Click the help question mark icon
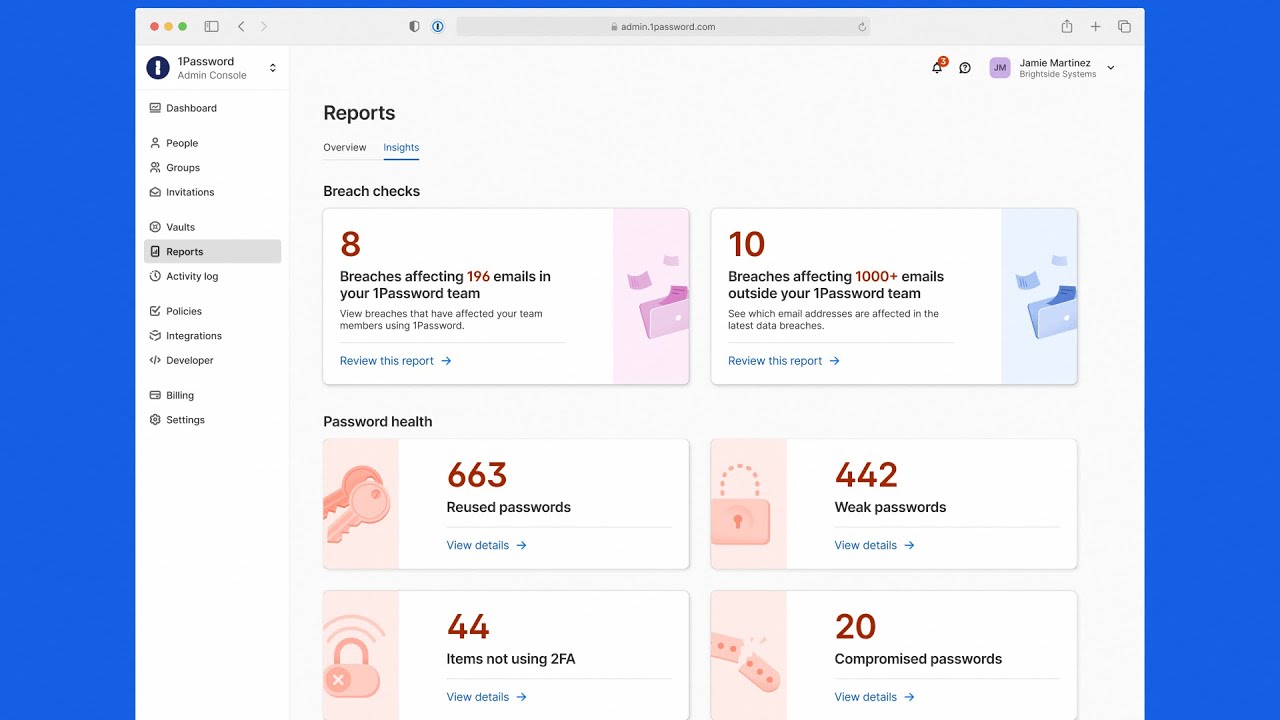Image resolution: width=1280 pixels, height=720 pixels. click(x=965, y=68)
